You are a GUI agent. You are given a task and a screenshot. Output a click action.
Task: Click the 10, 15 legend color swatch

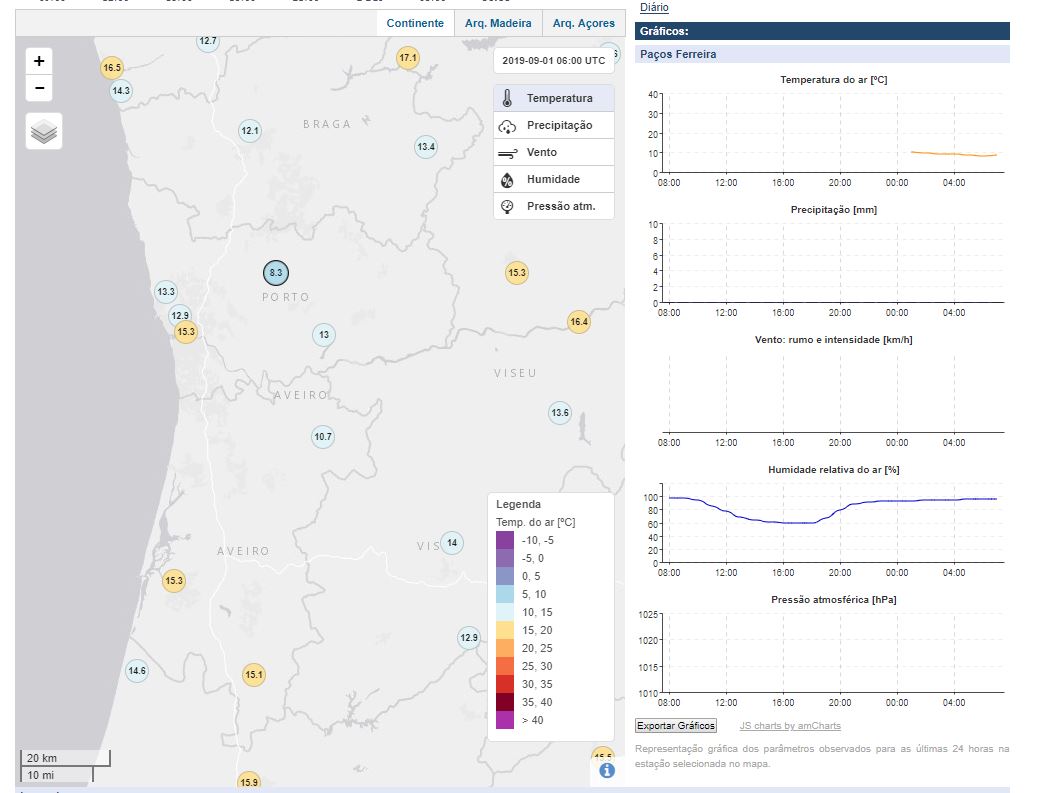(505, 612)
